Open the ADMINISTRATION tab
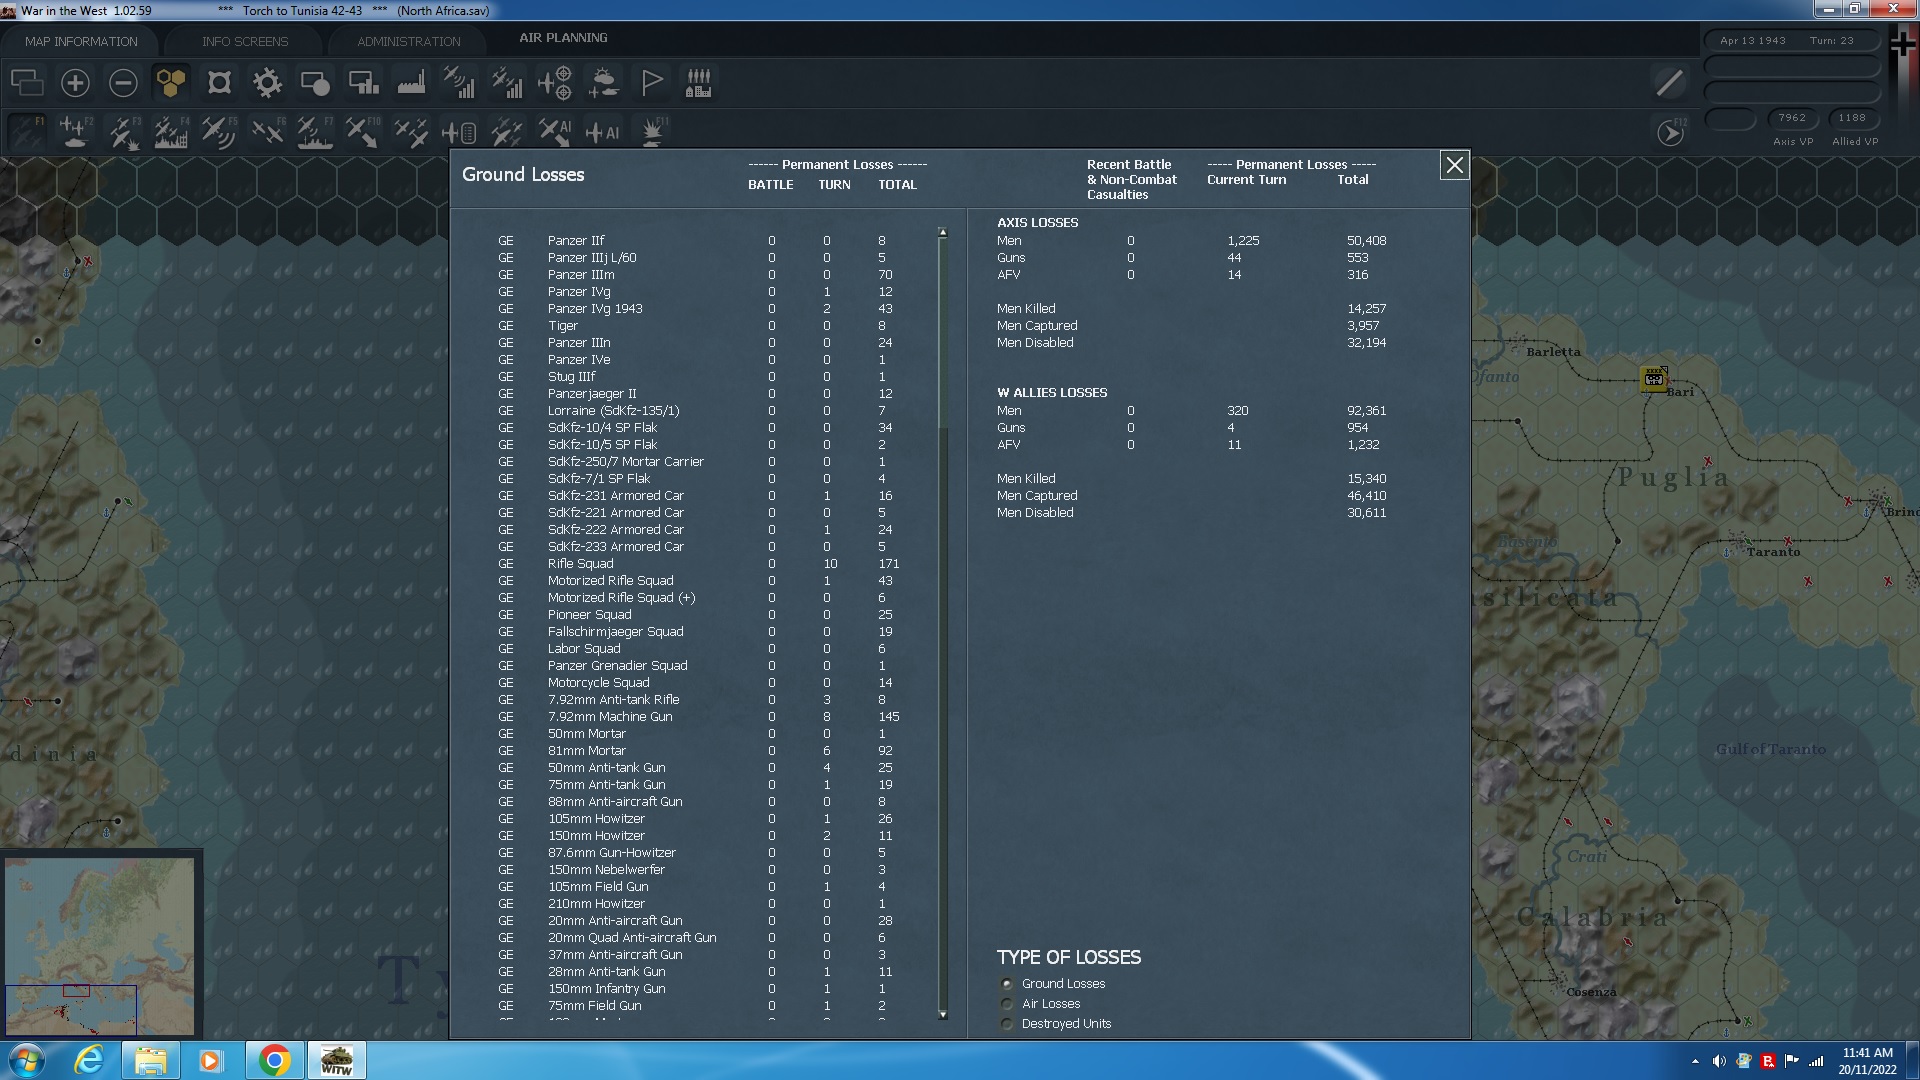Image resolution: width=1920 pixels, height=1080 pixels. [406, 40]
